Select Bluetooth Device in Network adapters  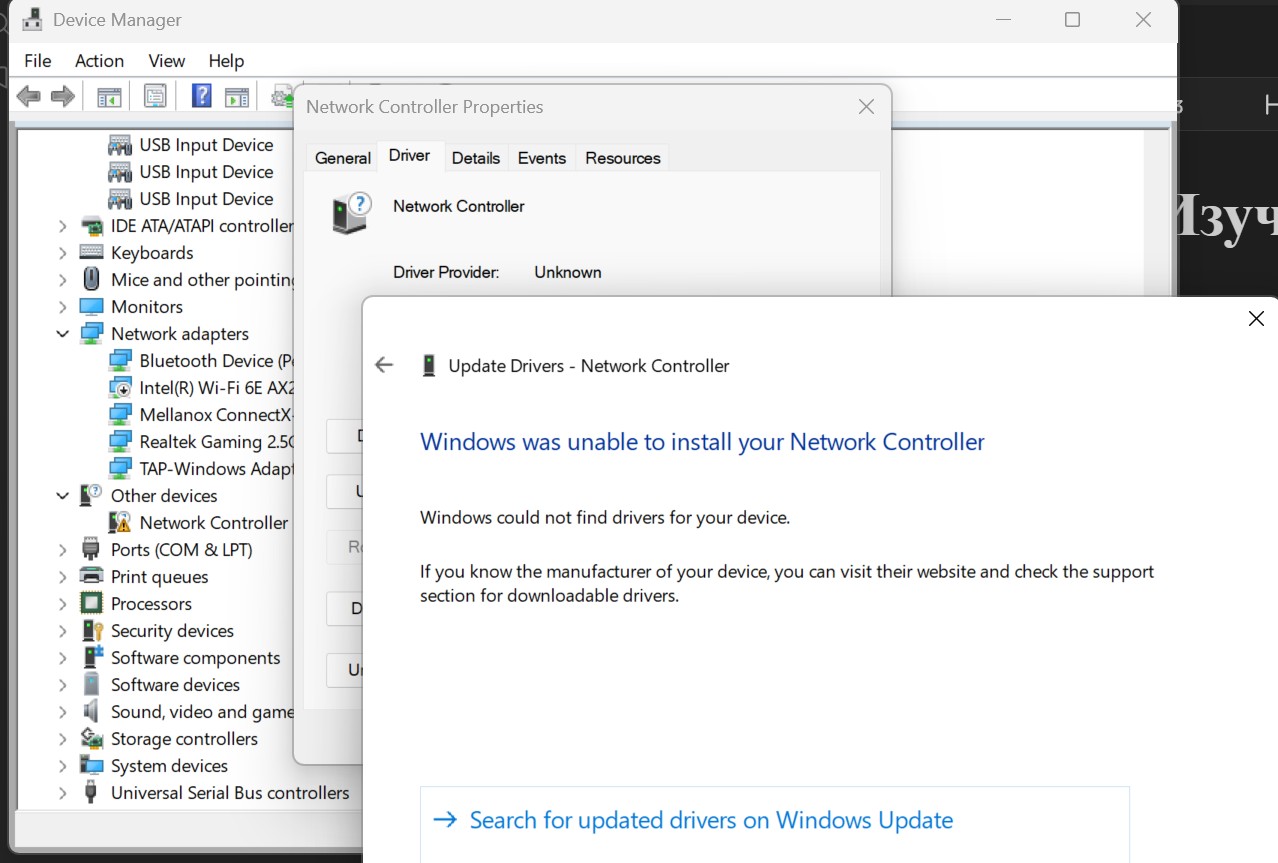tap(217, 361)
